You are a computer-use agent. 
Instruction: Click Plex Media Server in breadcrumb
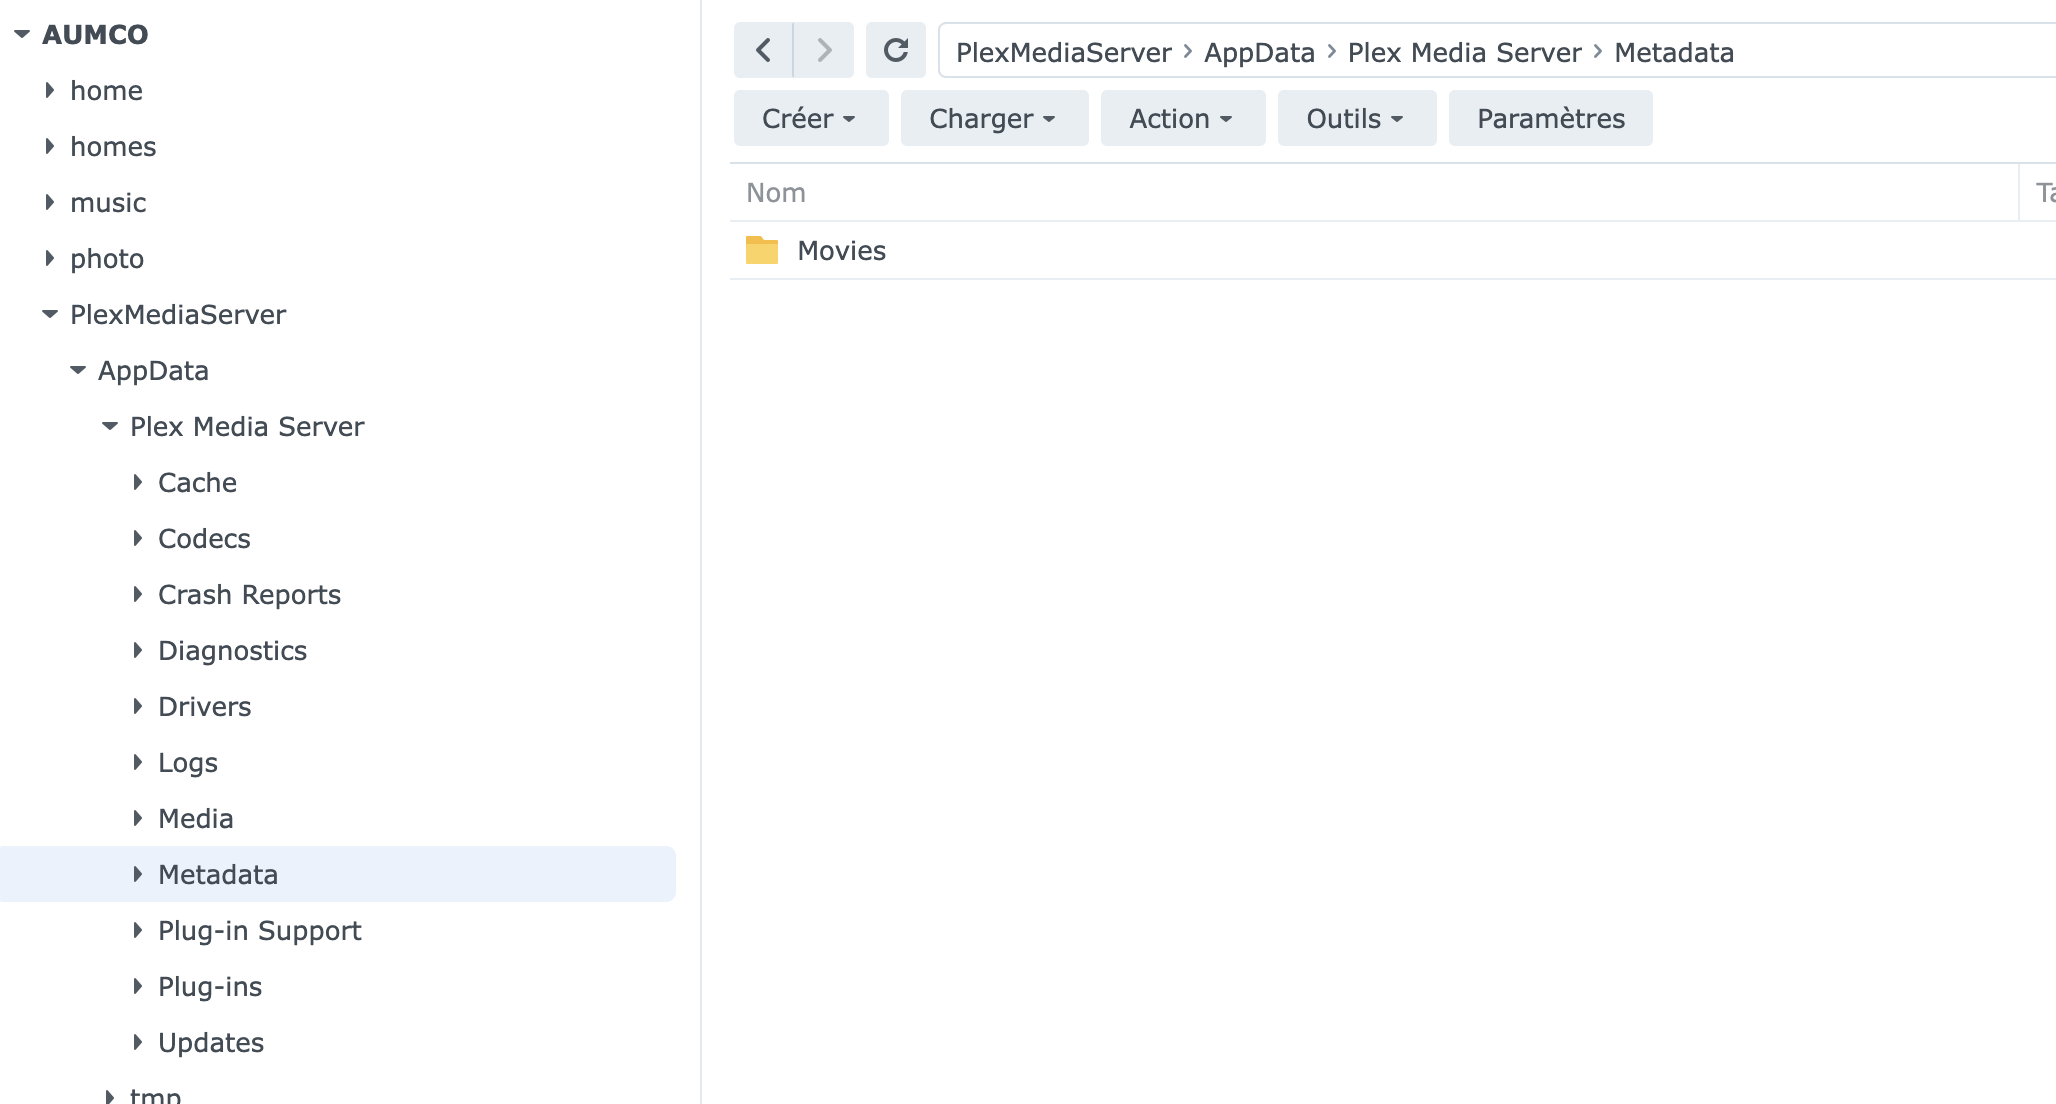1464,52
